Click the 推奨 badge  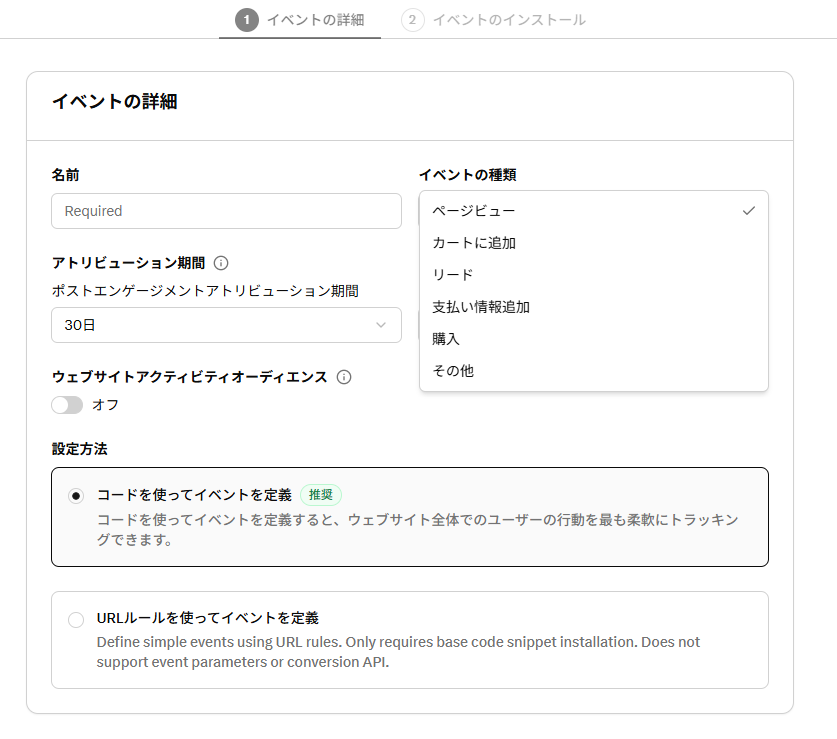(x=321, y=495)
